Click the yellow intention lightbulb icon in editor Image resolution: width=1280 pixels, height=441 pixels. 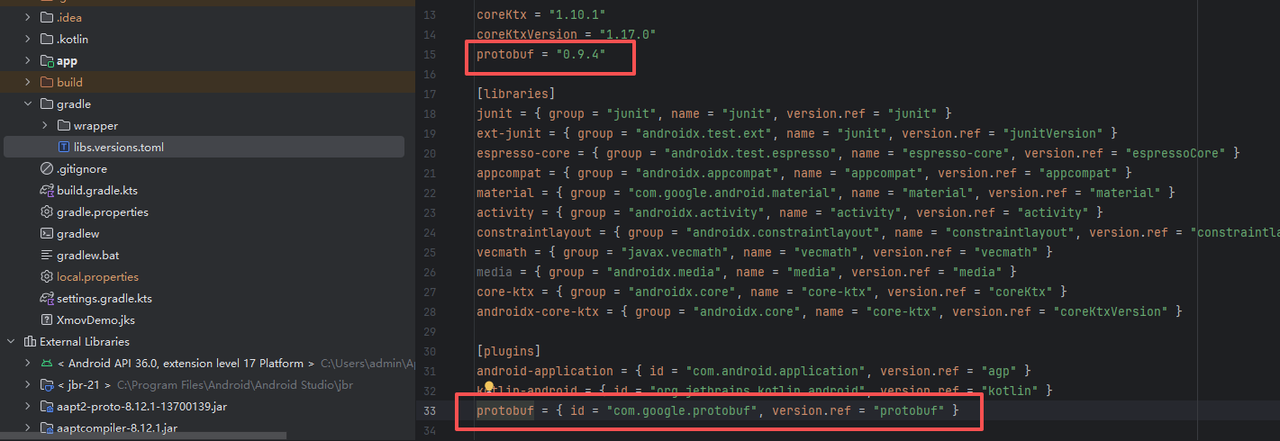[x=489, y=389]
